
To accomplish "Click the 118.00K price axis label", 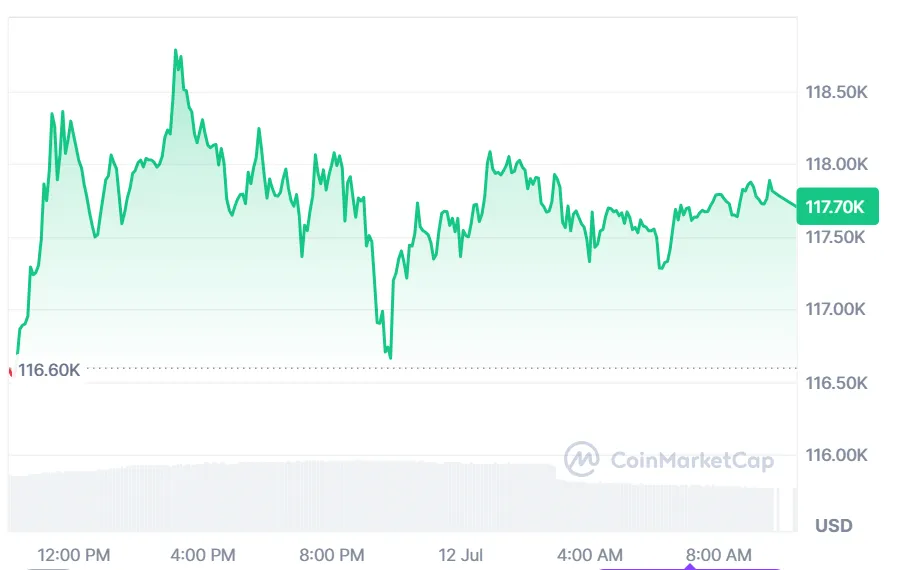I will click(x=837, y=165).
